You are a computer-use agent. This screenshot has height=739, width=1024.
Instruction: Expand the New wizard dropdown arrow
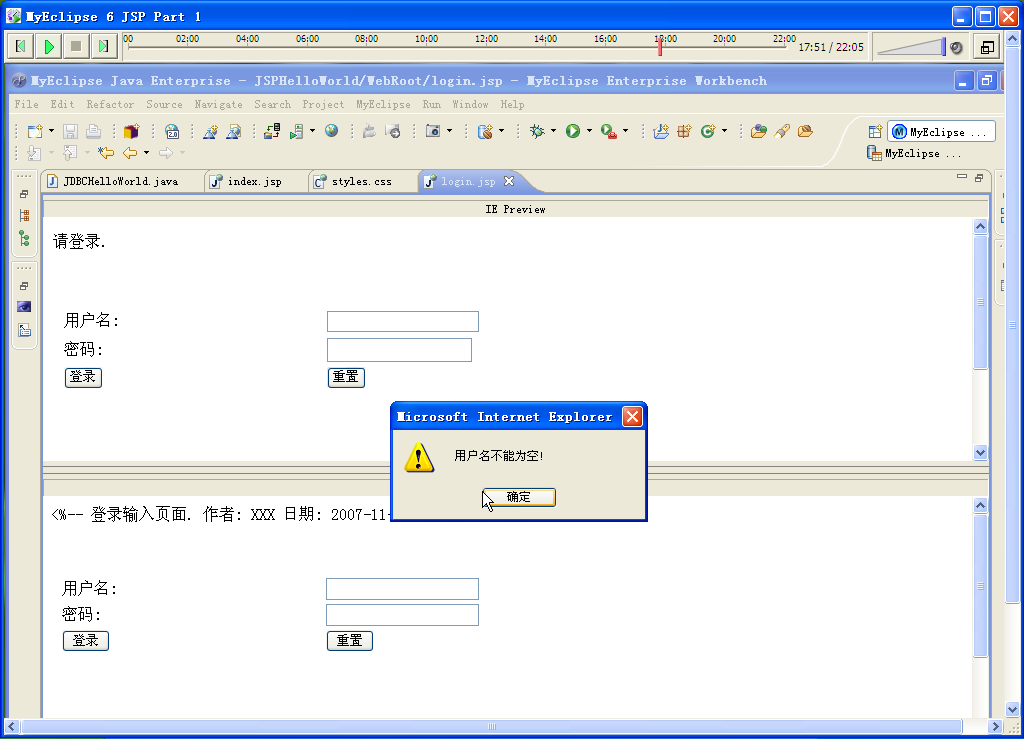(x=52, y=131)
